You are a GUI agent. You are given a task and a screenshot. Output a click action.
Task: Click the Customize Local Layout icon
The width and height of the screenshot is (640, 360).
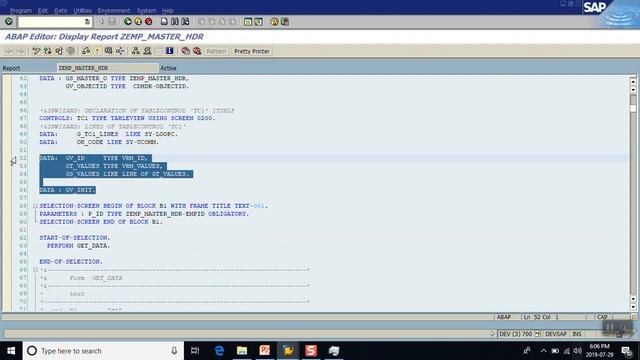[x=285, y=22]
